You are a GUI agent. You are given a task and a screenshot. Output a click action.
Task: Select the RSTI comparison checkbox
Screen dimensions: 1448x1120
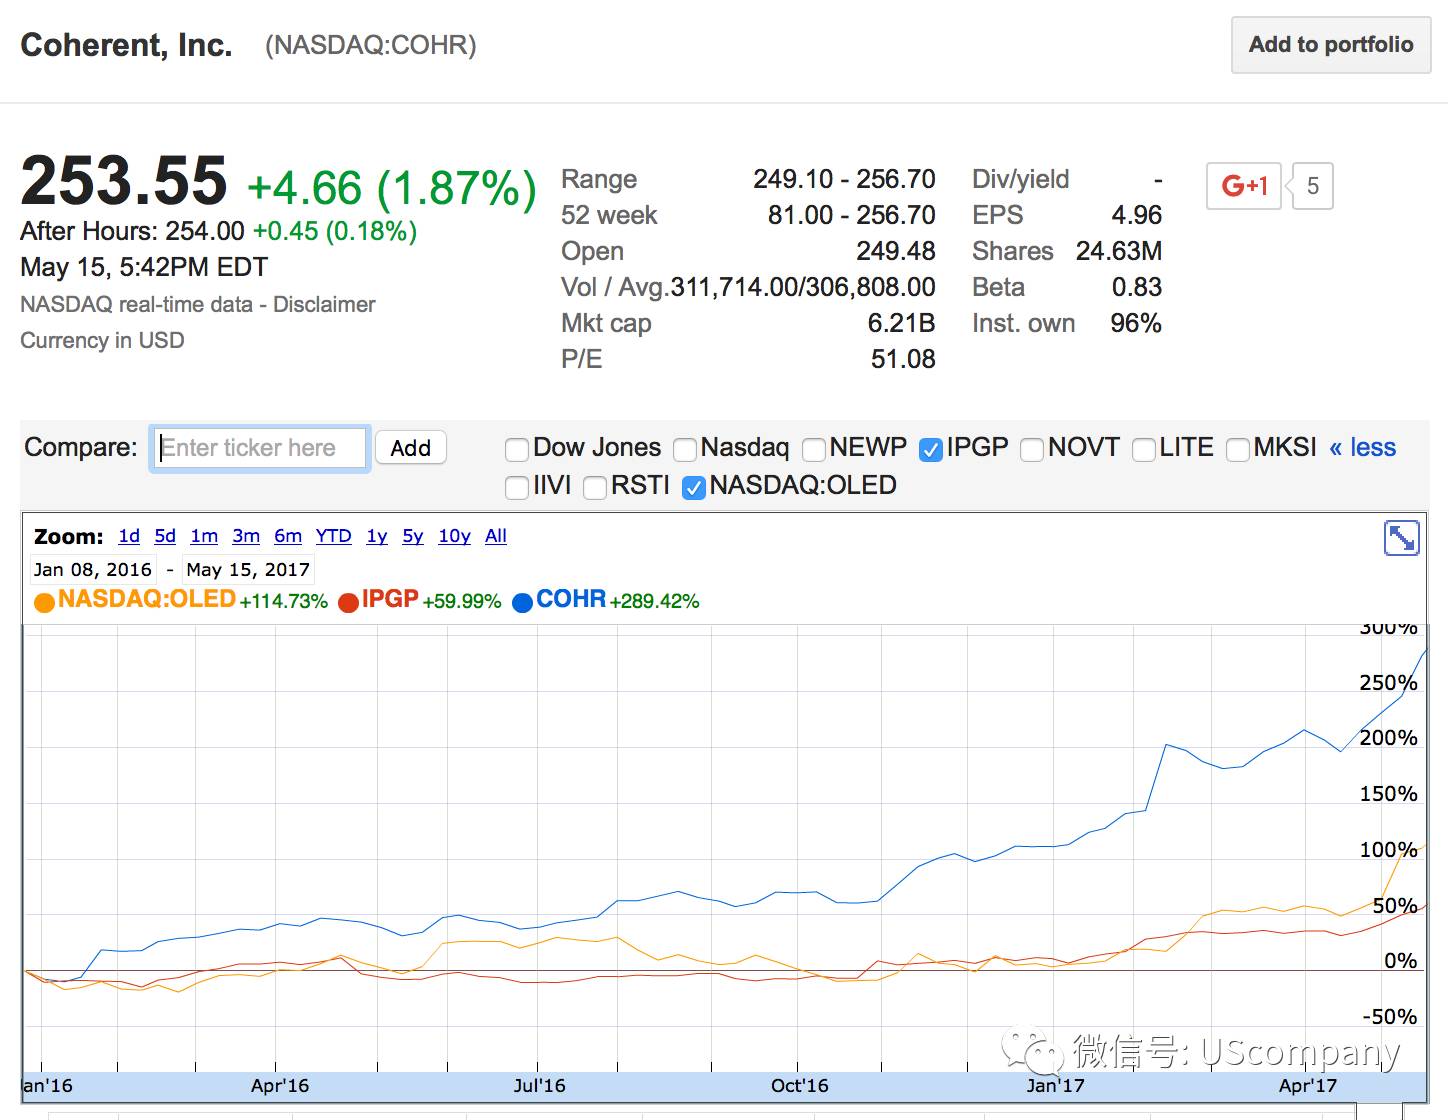595,487
